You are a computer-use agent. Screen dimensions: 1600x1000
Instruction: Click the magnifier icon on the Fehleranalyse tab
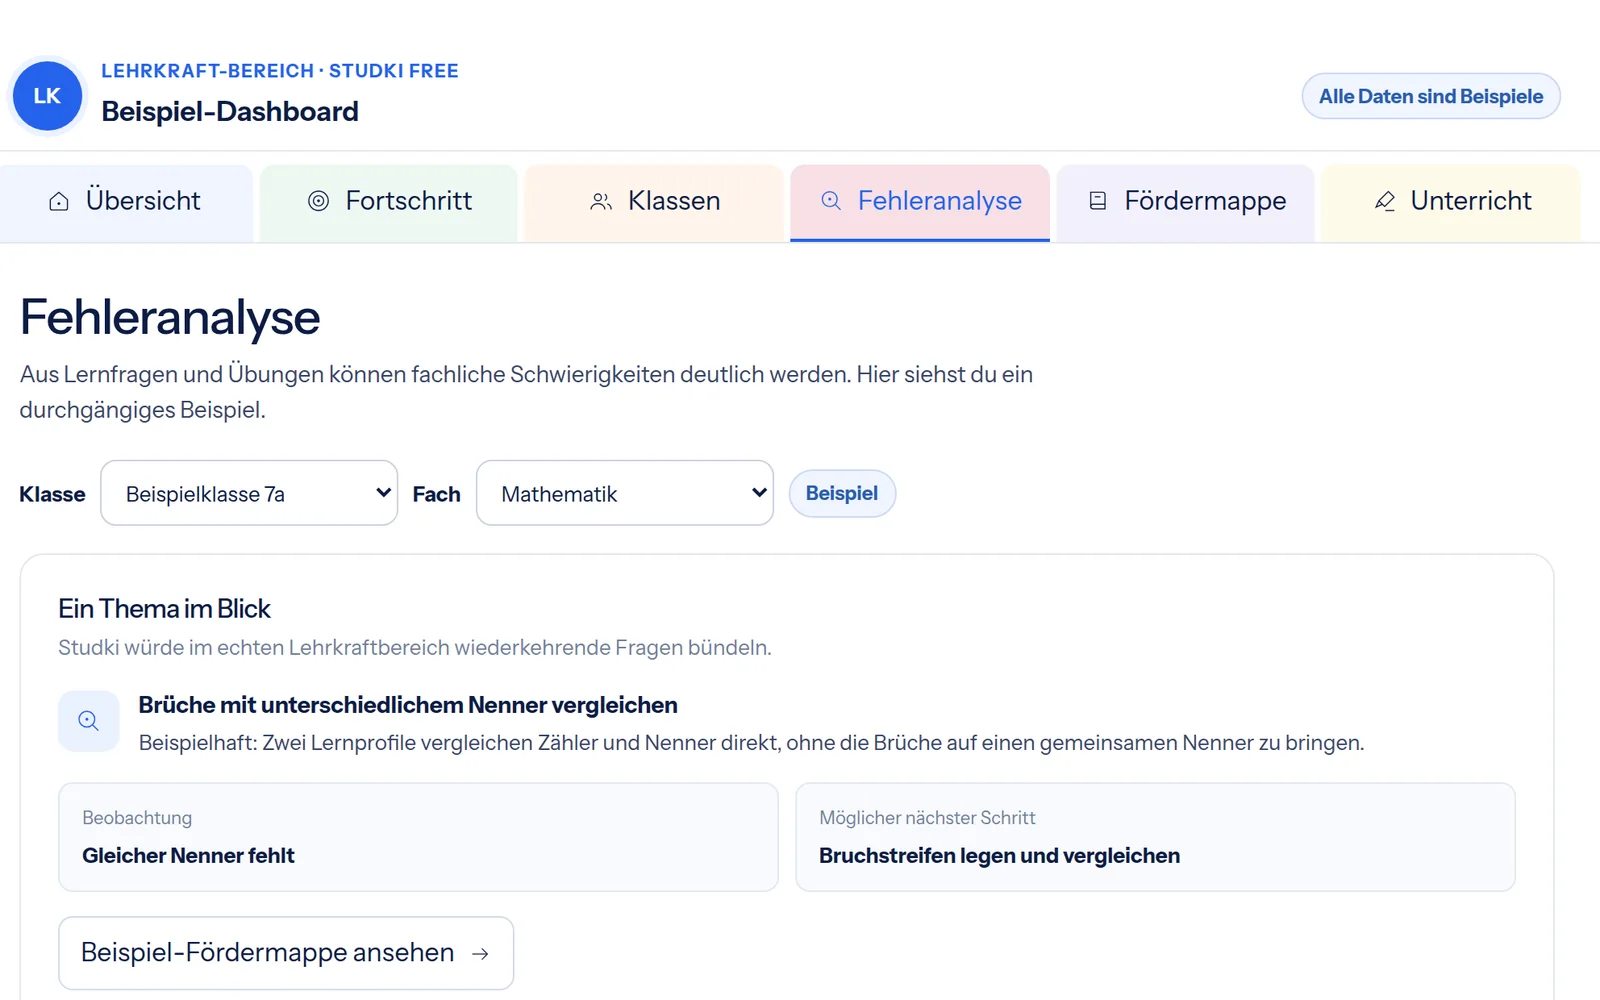click(831, 201)
